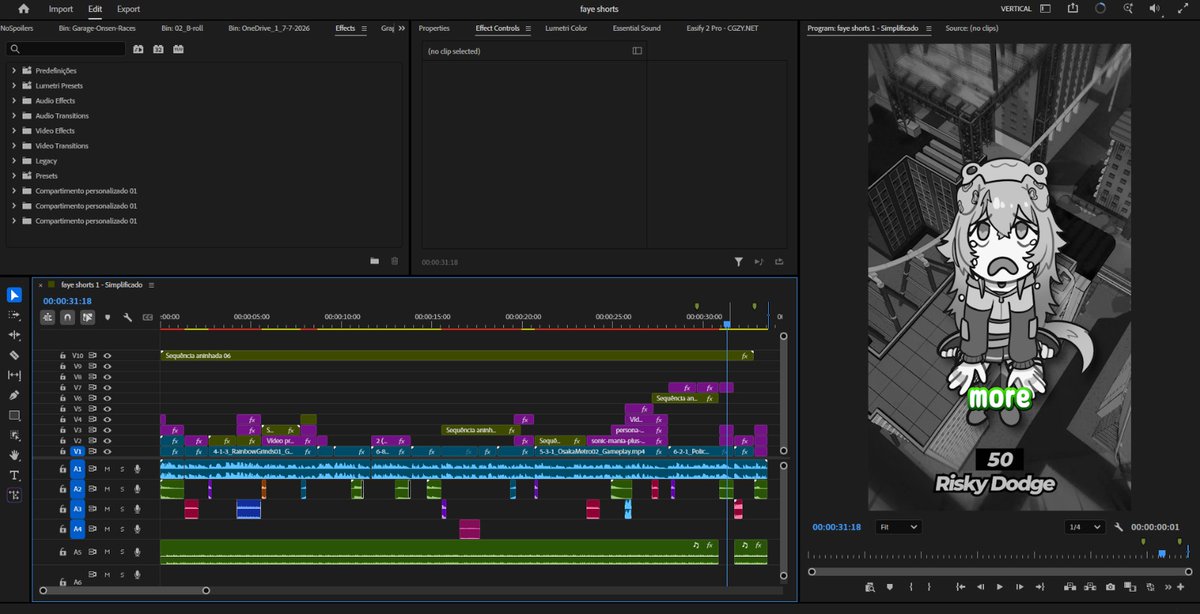
Task: Go to In point
Action: click(960, 587)
